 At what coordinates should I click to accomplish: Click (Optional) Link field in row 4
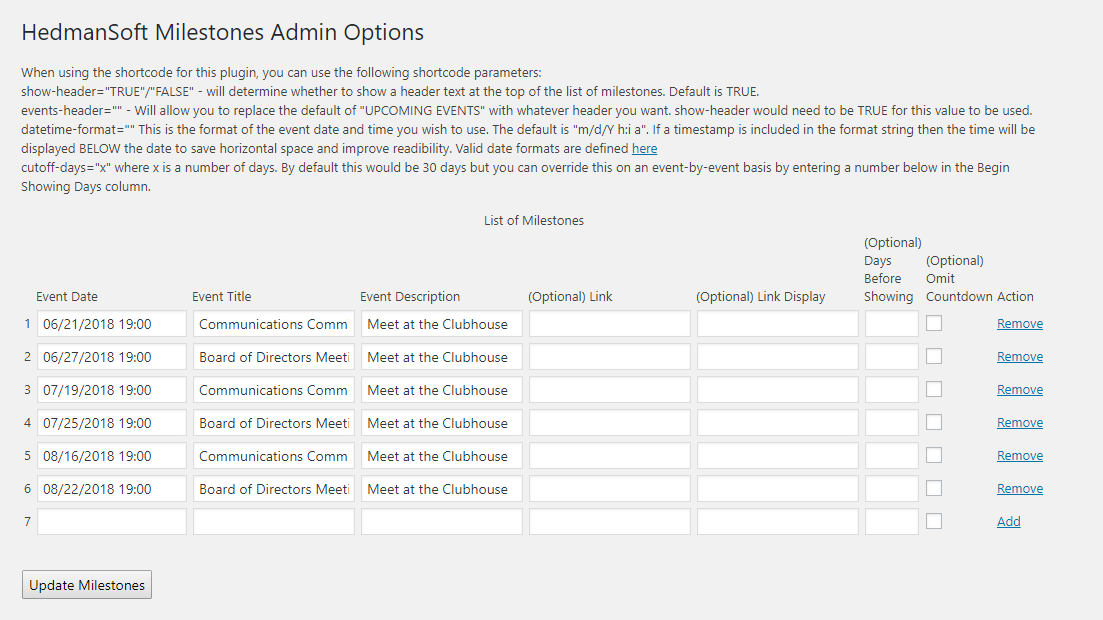pyautogui.click(x=610, y=423)
